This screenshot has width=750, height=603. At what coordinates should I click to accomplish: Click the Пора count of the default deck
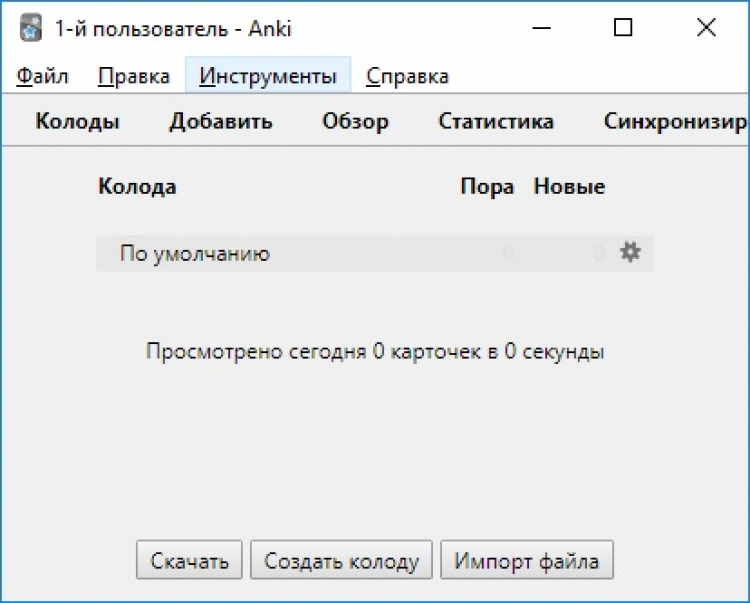tap(508, 254)
